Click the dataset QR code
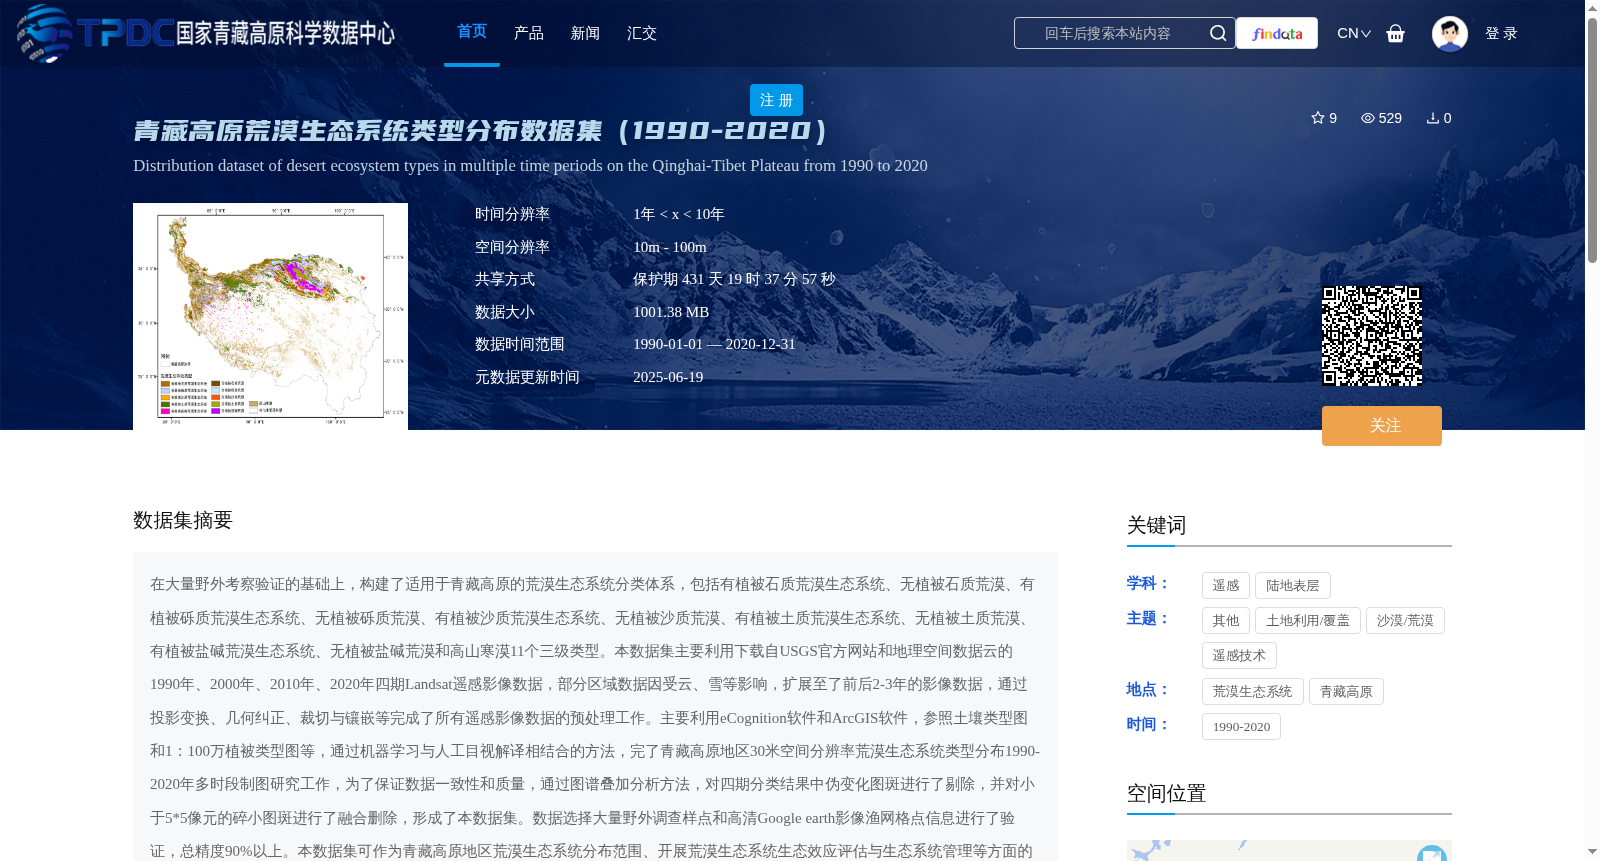1600x861 pixels. 1372,336
